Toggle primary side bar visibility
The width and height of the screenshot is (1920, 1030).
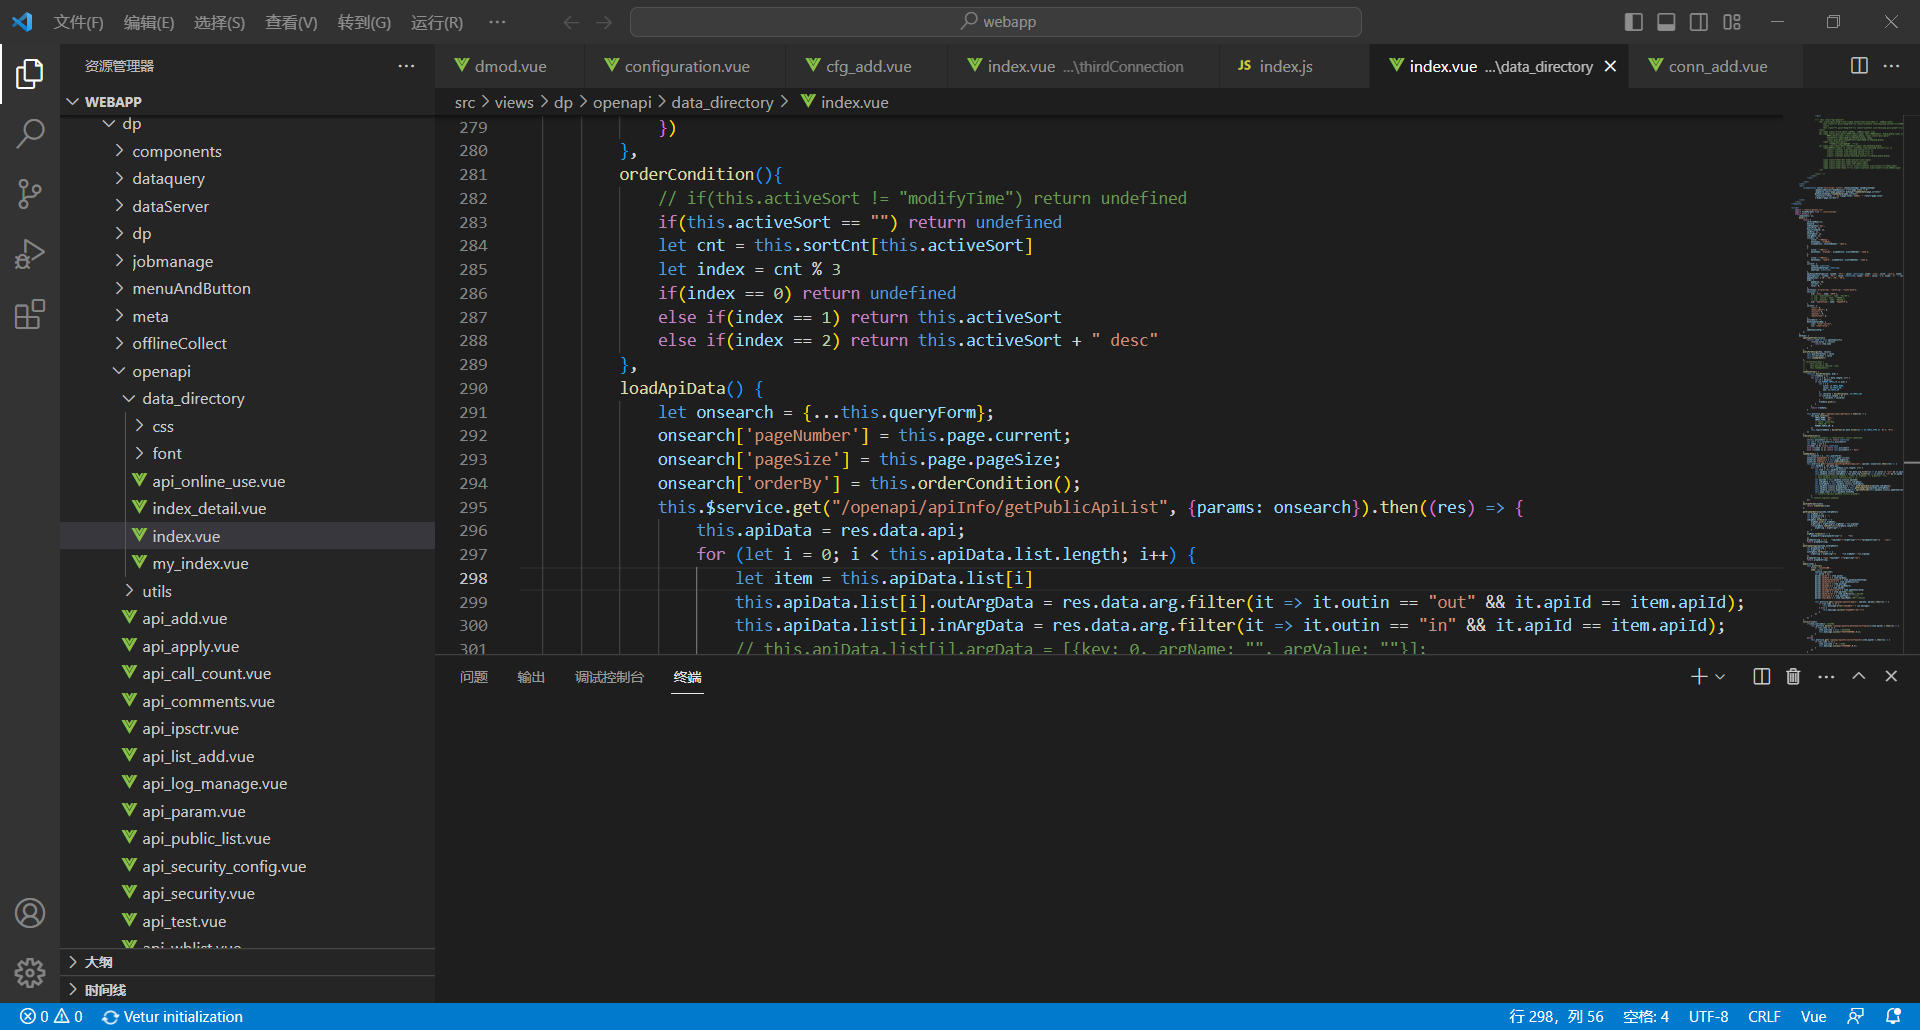click(x=1634, y=22)
